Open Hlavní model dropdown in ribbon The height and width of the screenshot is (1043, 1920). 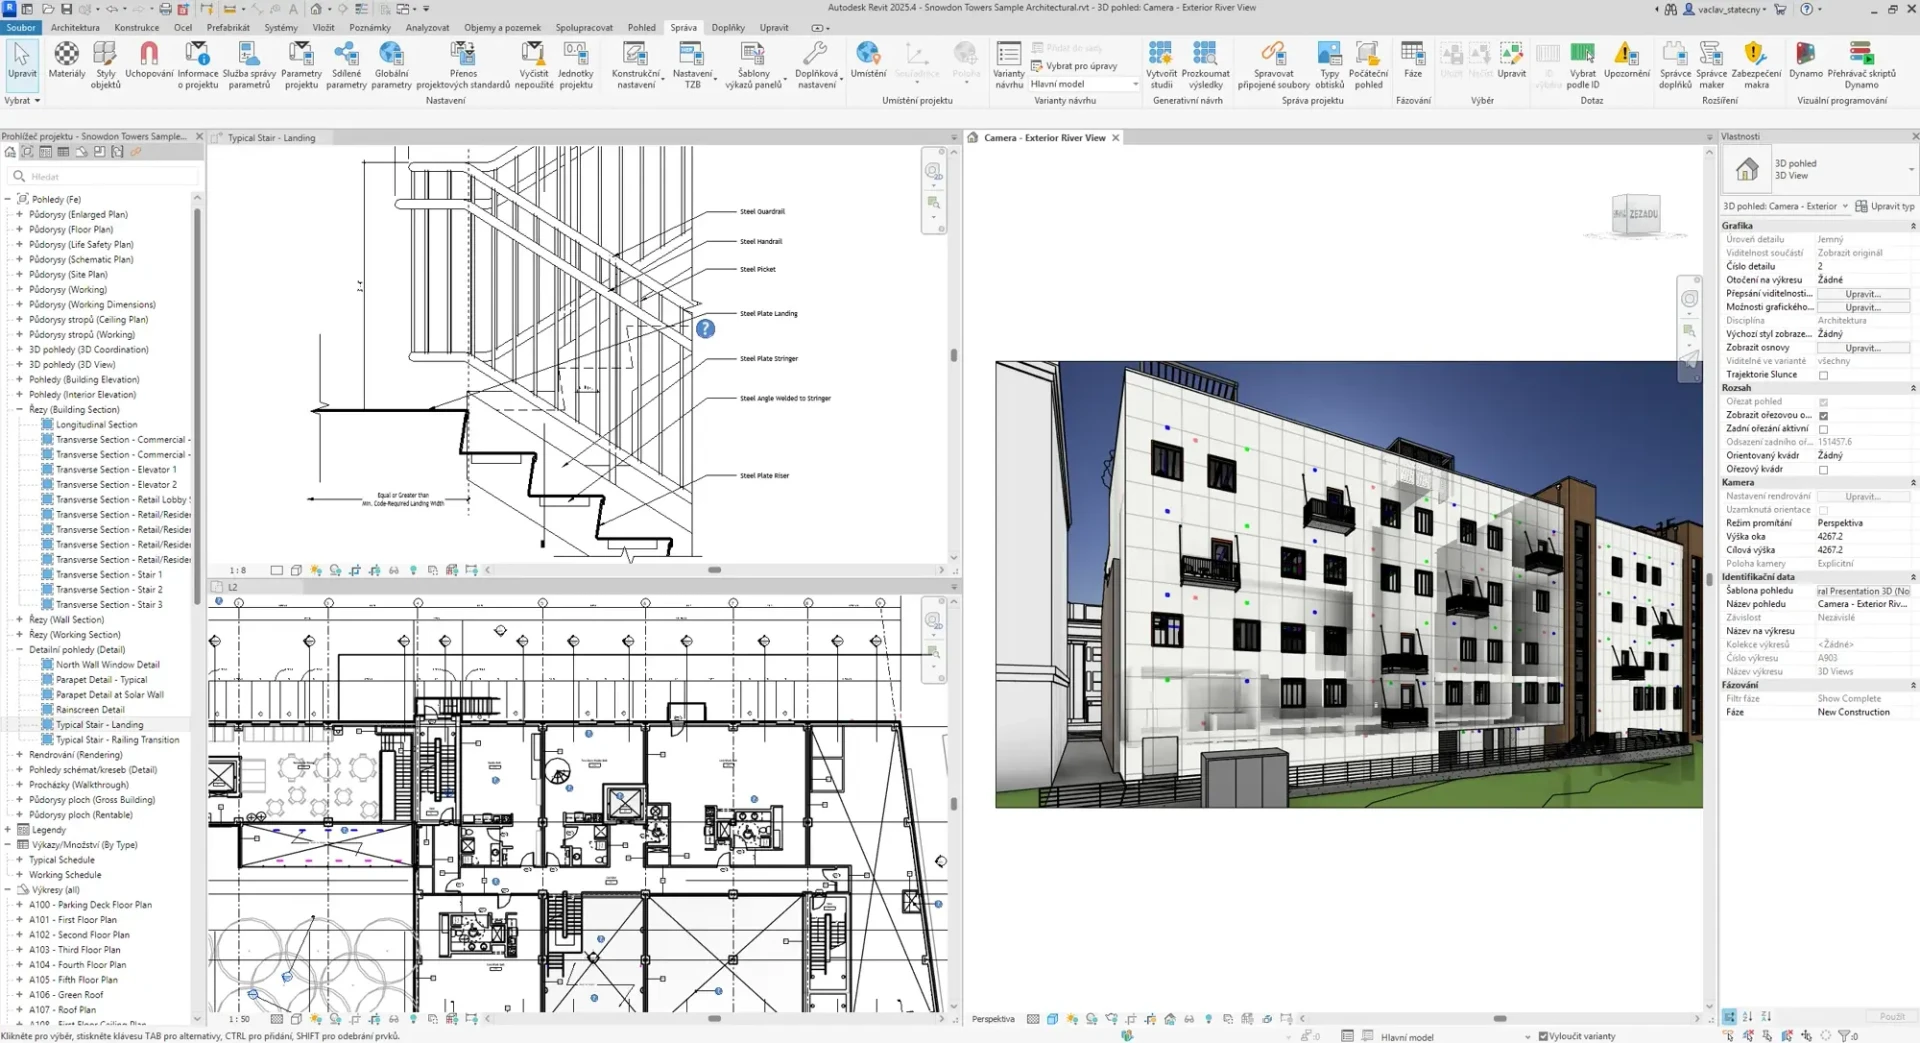[1084, 84]
